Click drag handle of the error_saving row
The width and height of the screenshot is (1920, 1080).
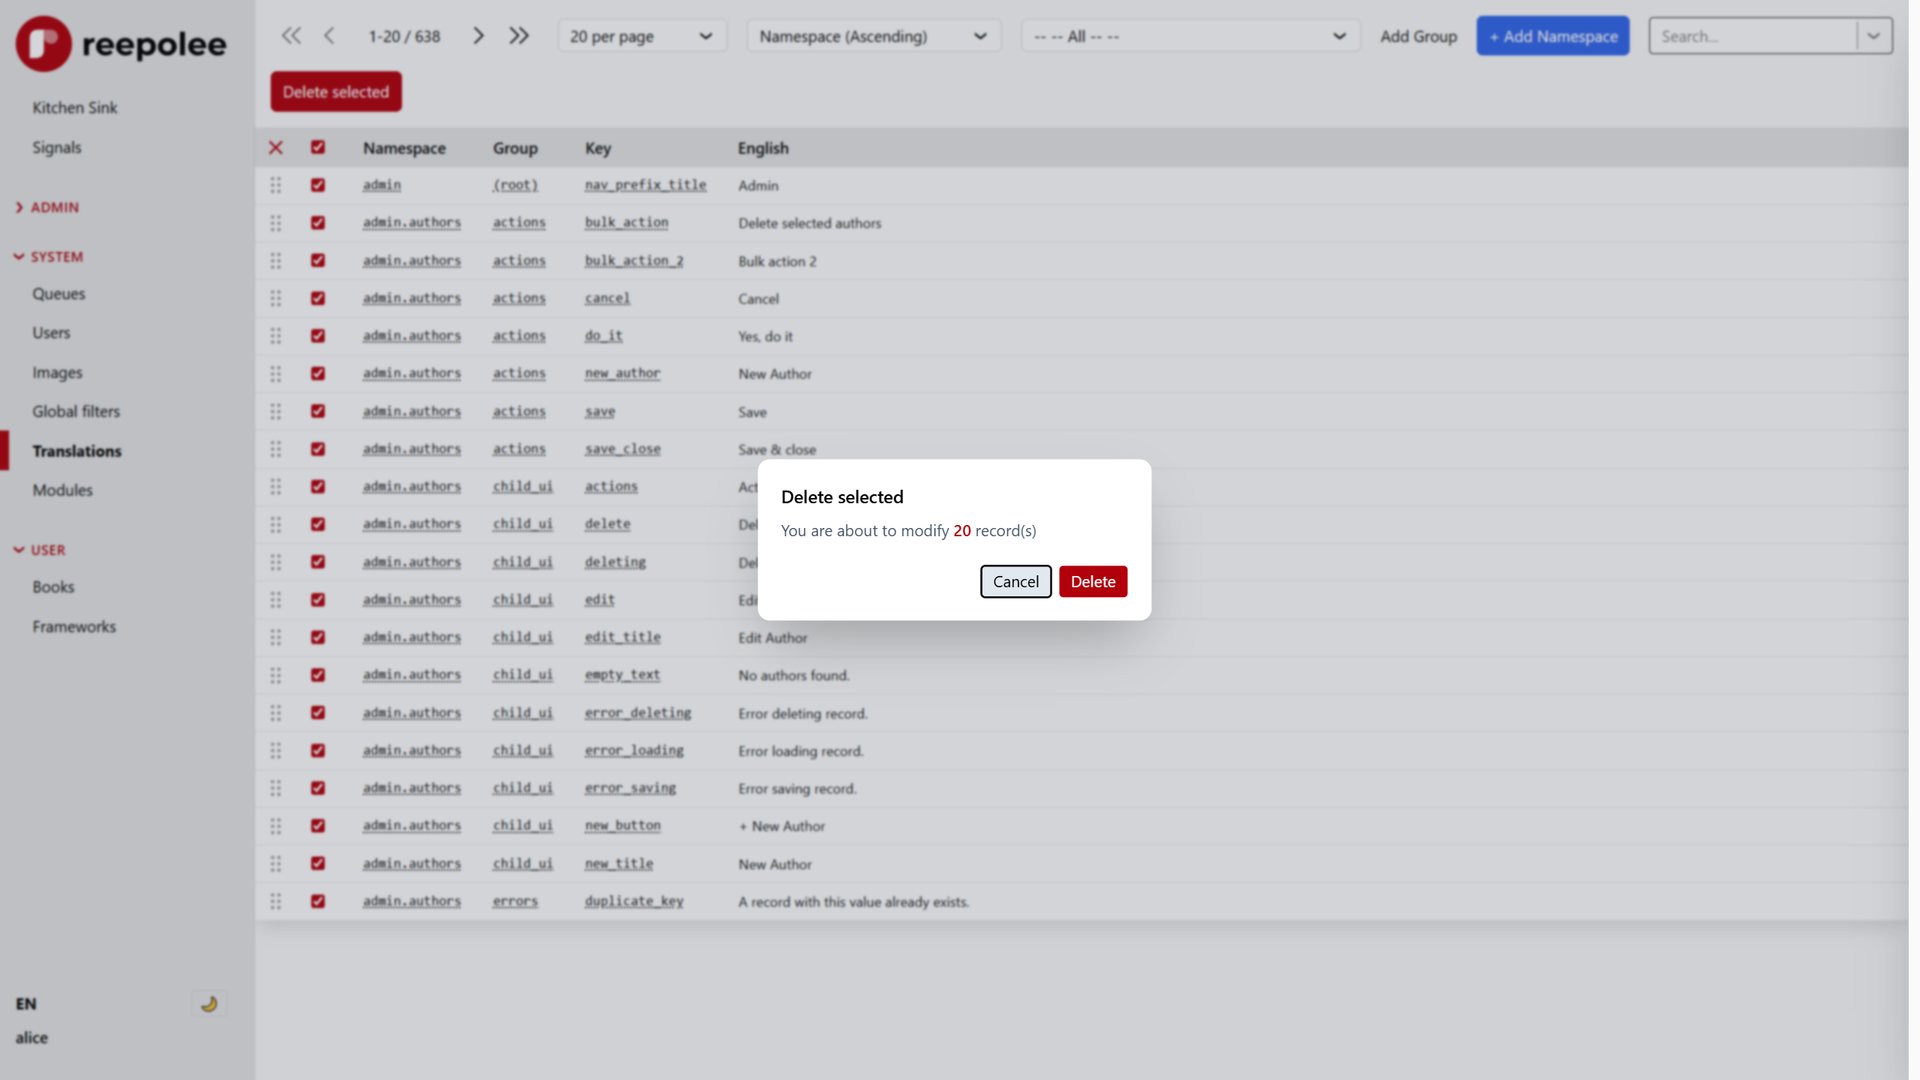coord(276,788)
